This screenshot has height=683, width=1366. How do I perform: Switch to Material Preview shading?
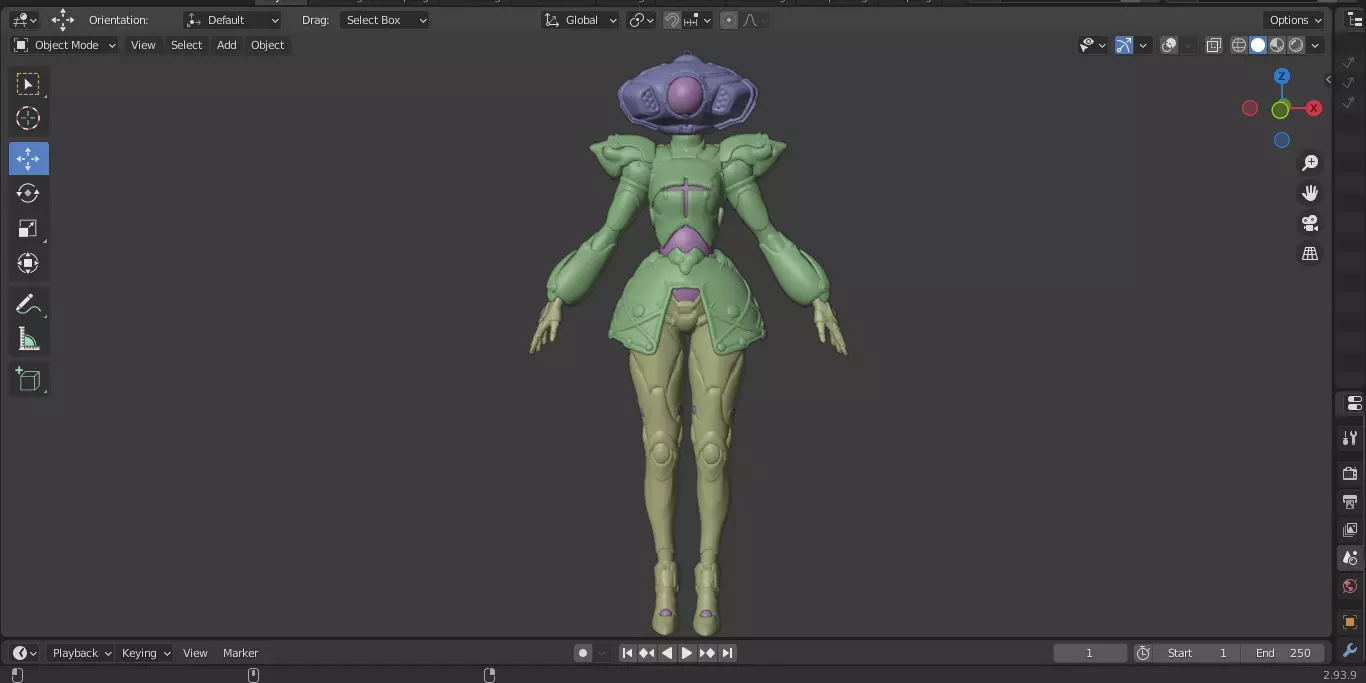click(1277, 45)
